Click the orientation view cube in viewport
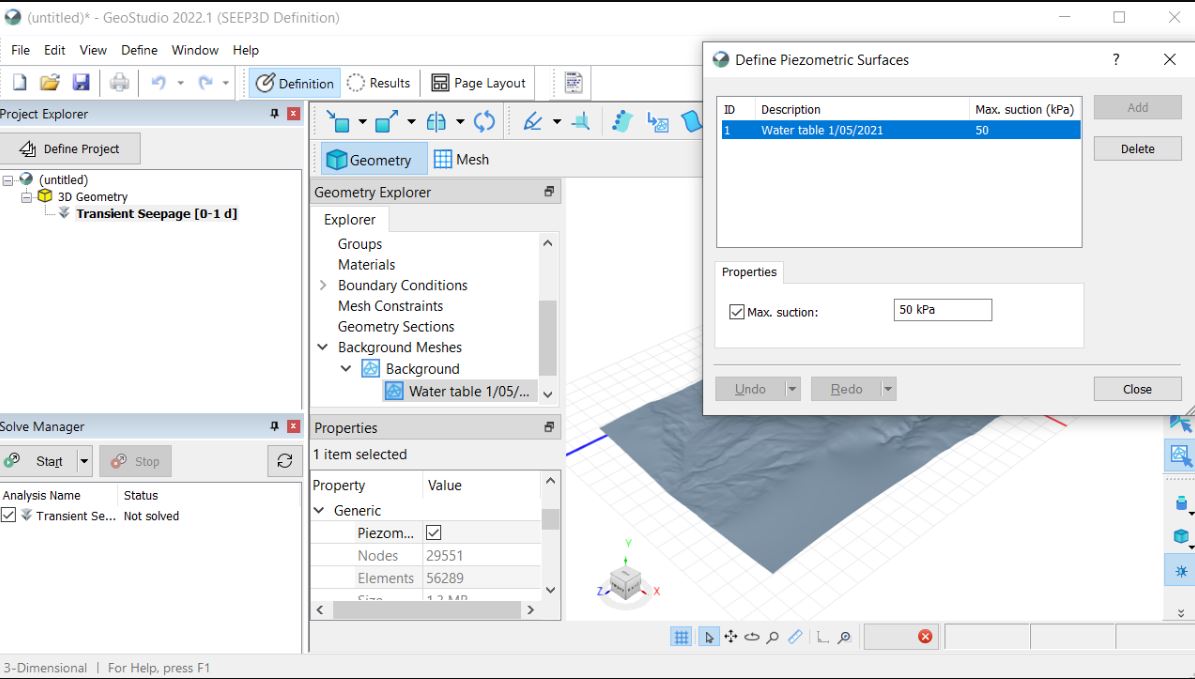 pos(626,584)
